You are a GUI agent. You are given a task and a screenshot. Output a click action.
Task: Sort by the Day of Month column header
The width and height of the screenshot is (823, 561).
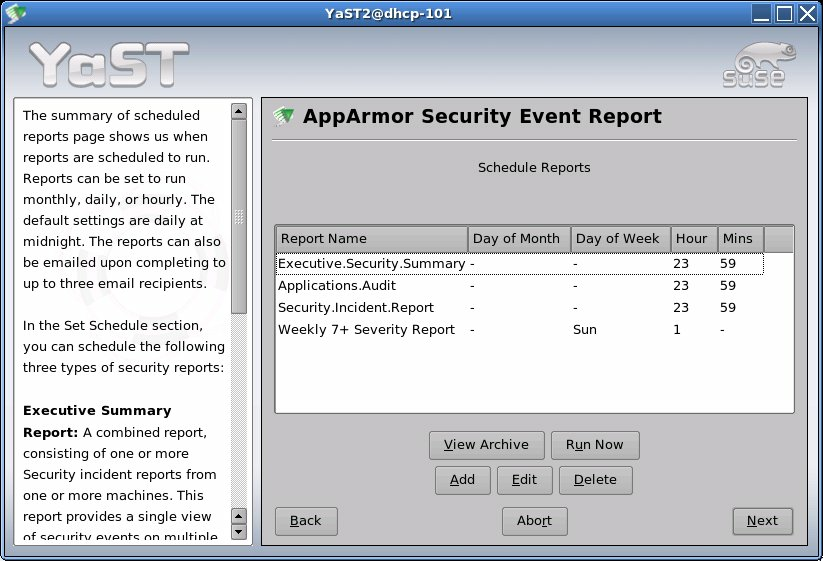pos(519,239)
